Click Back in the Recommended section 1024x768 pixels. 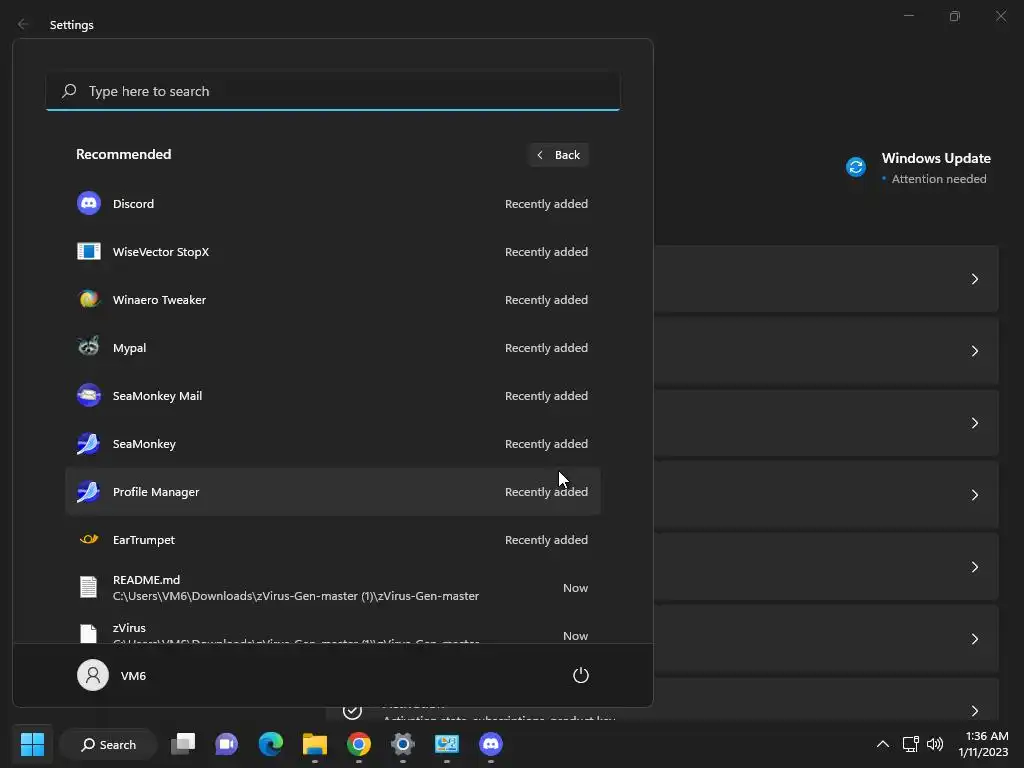(558, 155)
